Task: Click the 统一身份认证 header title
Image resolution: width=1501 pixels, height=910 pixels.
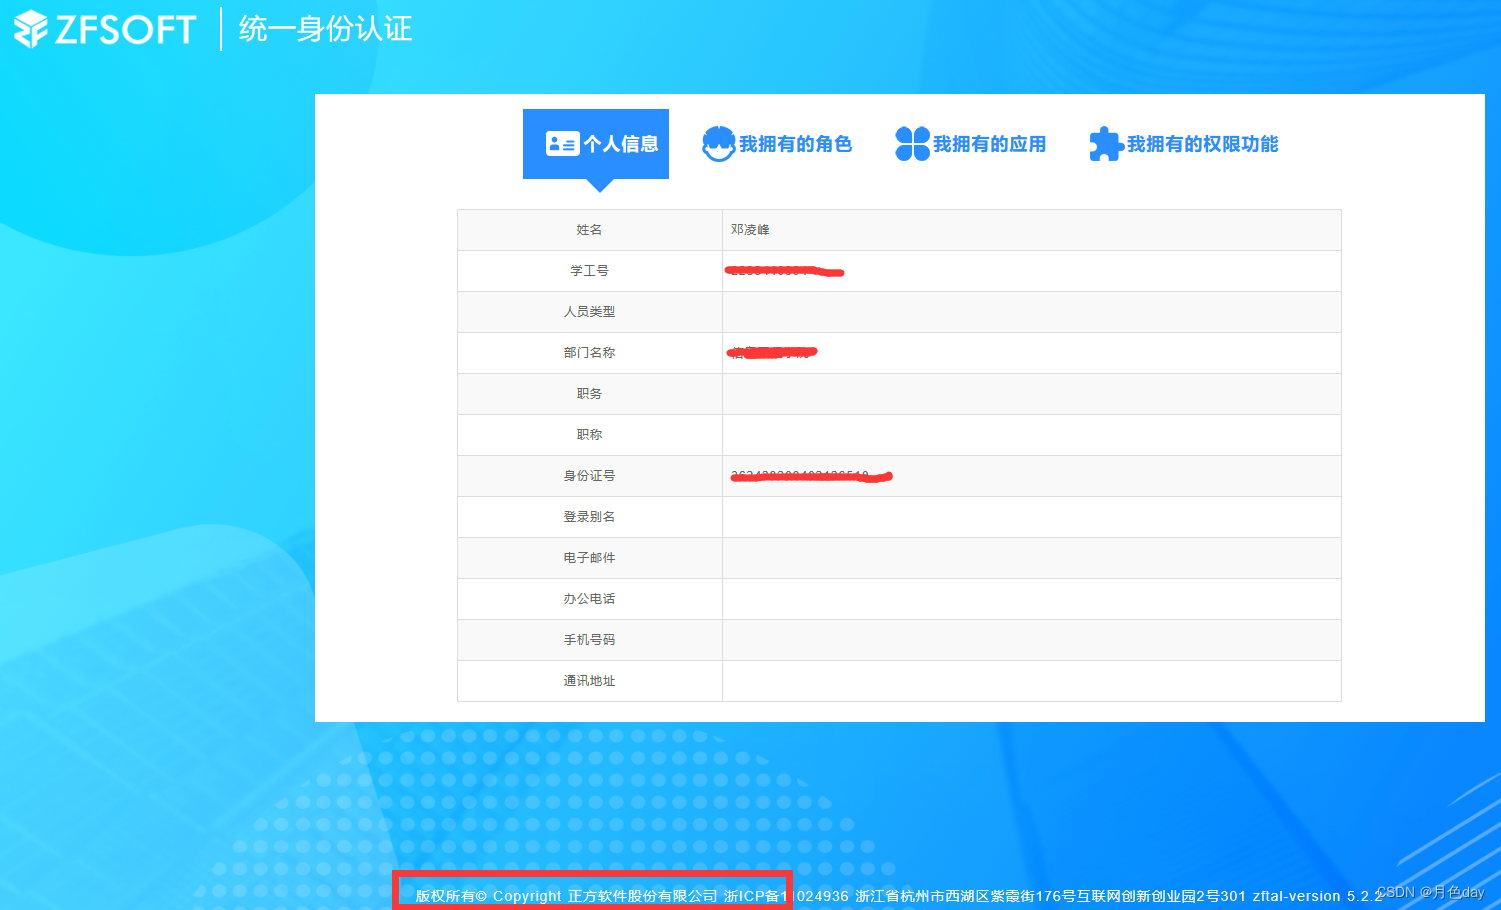Action: click(326, 29)
